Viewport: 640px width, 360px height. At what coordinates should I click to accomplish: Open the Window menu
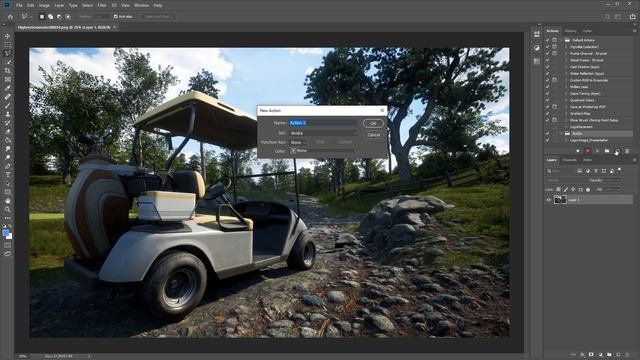click(141, 5)
